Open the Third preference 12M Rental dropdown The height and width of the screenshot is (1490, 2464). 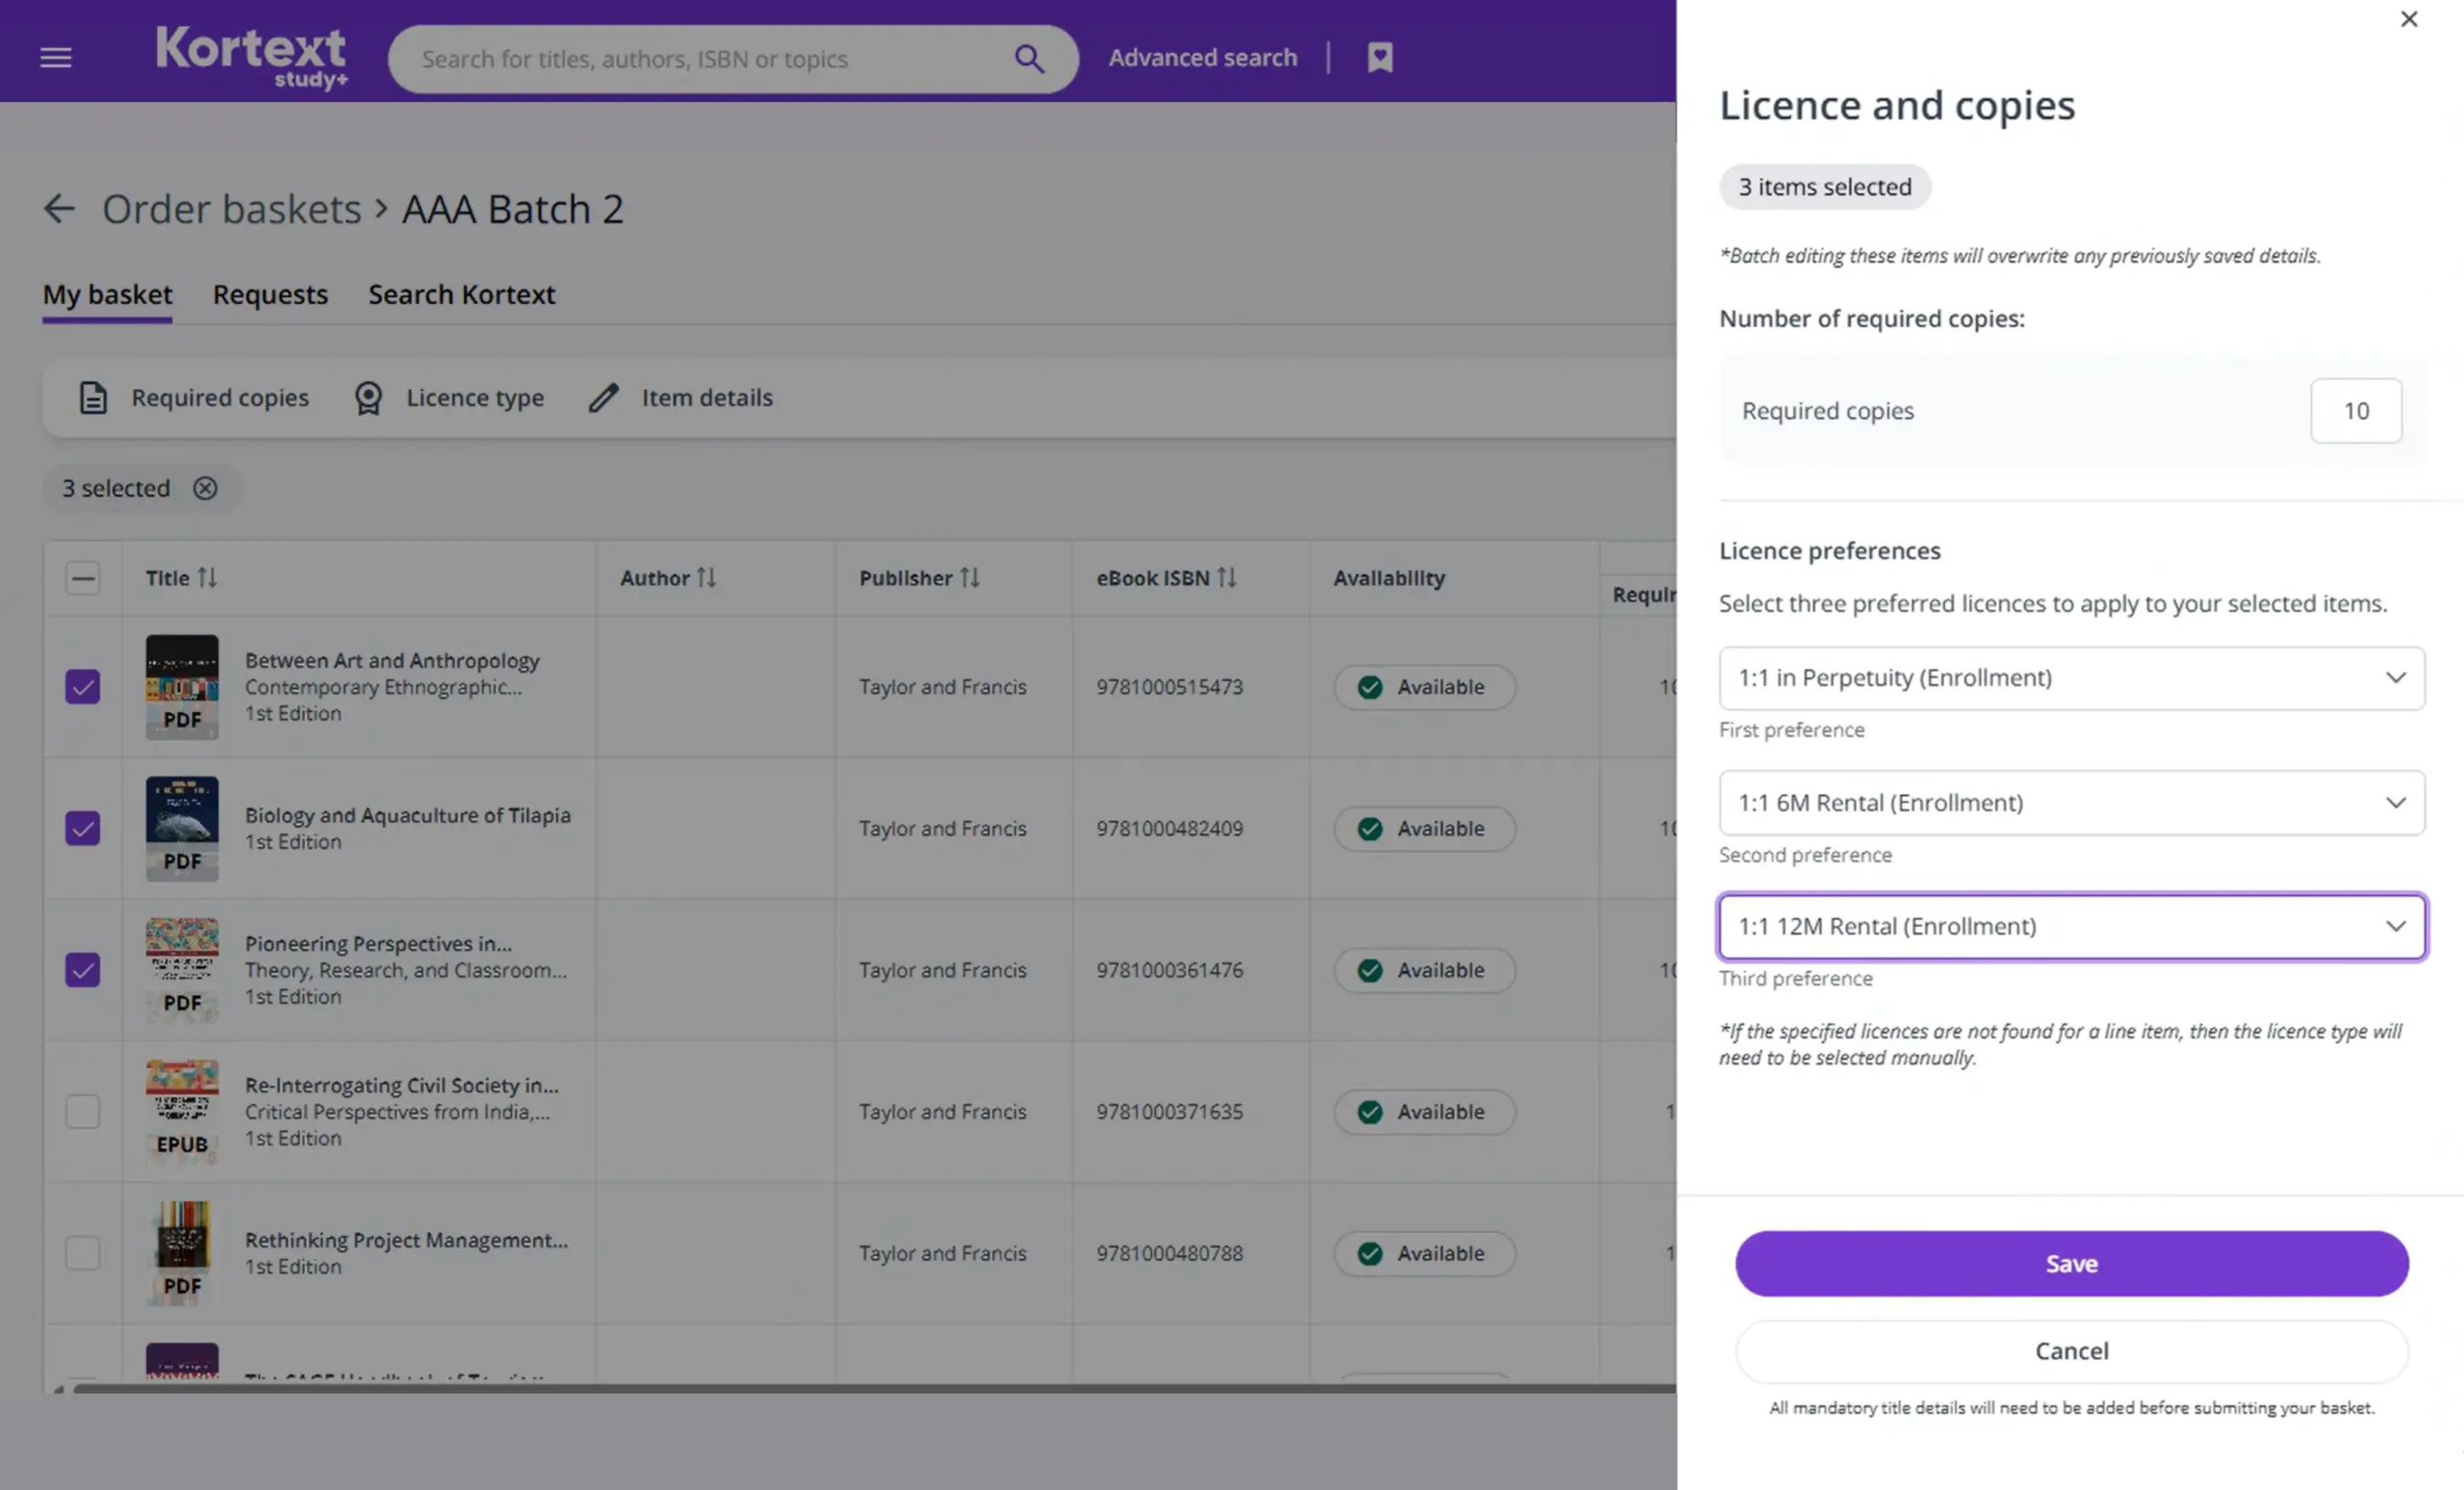(2071, 927)
